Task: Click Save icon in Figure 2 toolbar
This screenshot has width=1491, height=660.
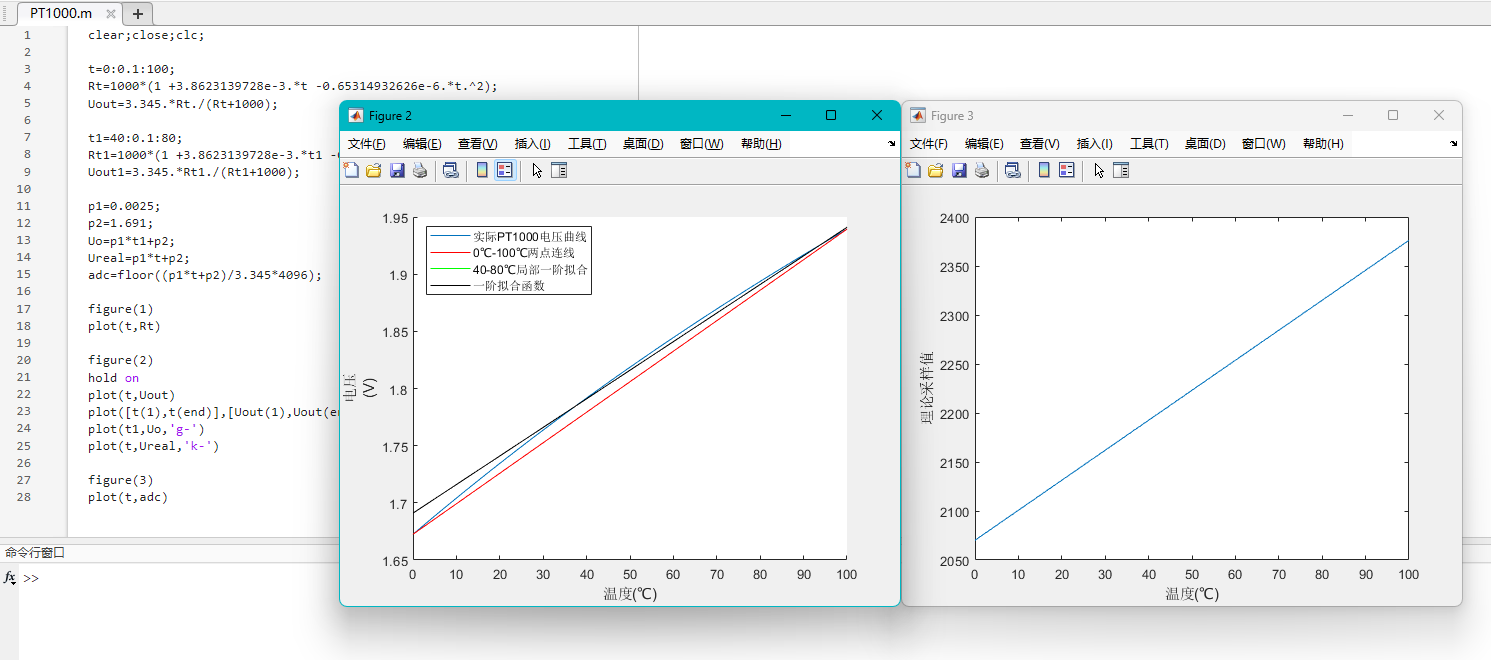Action: (x=397, y=170)
